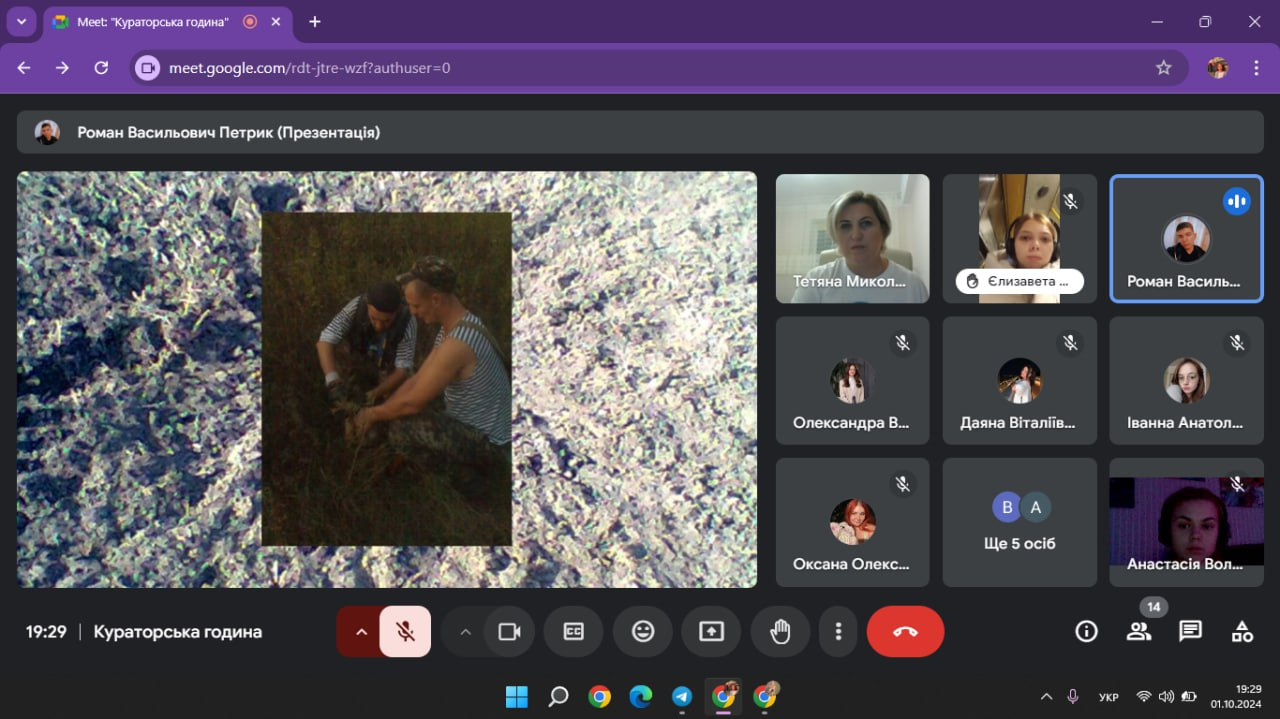Enable closed captions CC button
Screen dimensions: 1280x719
(574, 632)
